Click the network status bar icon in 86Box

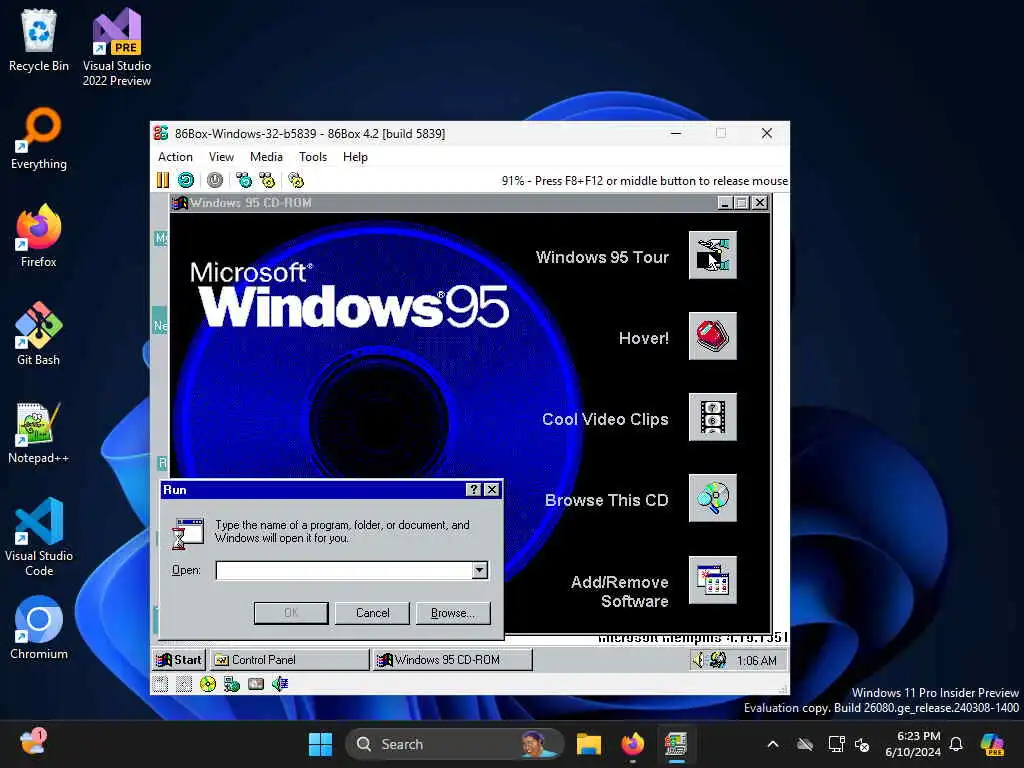[232, 684]
